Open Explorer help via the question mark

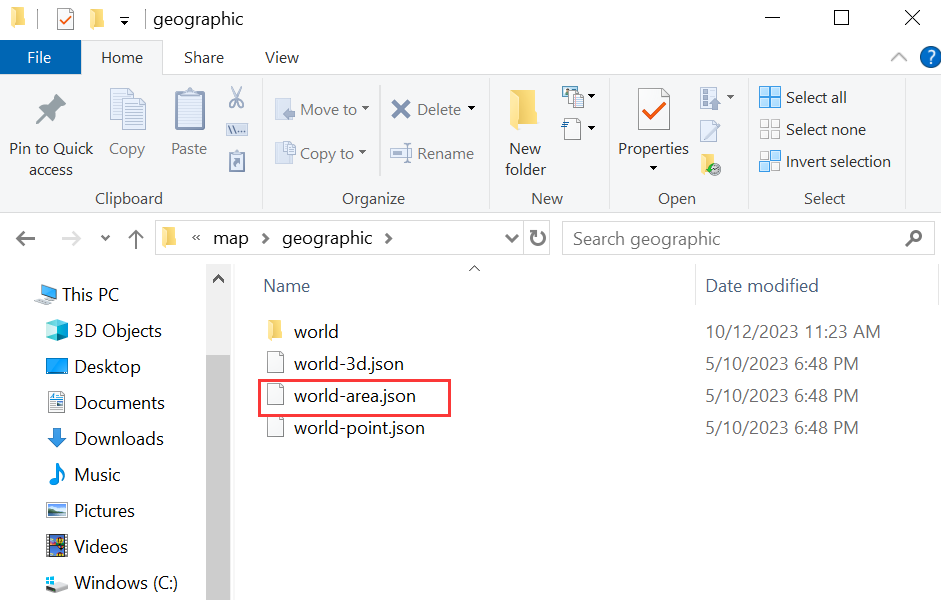(931, 57)
